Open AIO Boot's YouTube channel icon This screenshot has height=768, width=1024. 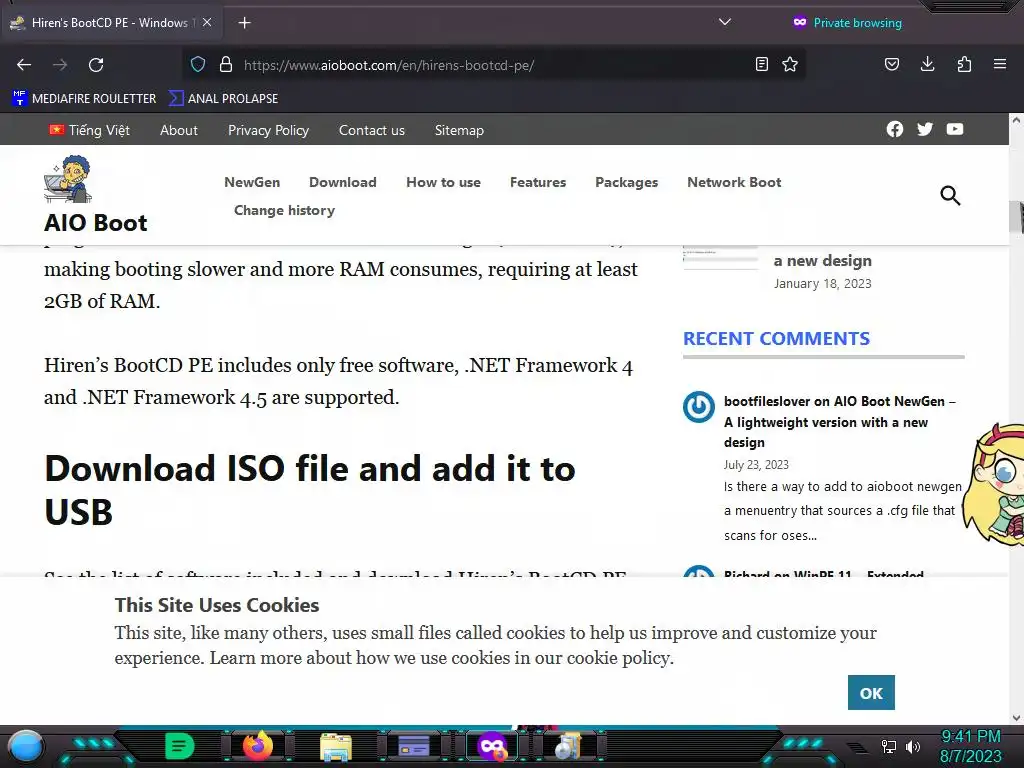tap(955, 129)
